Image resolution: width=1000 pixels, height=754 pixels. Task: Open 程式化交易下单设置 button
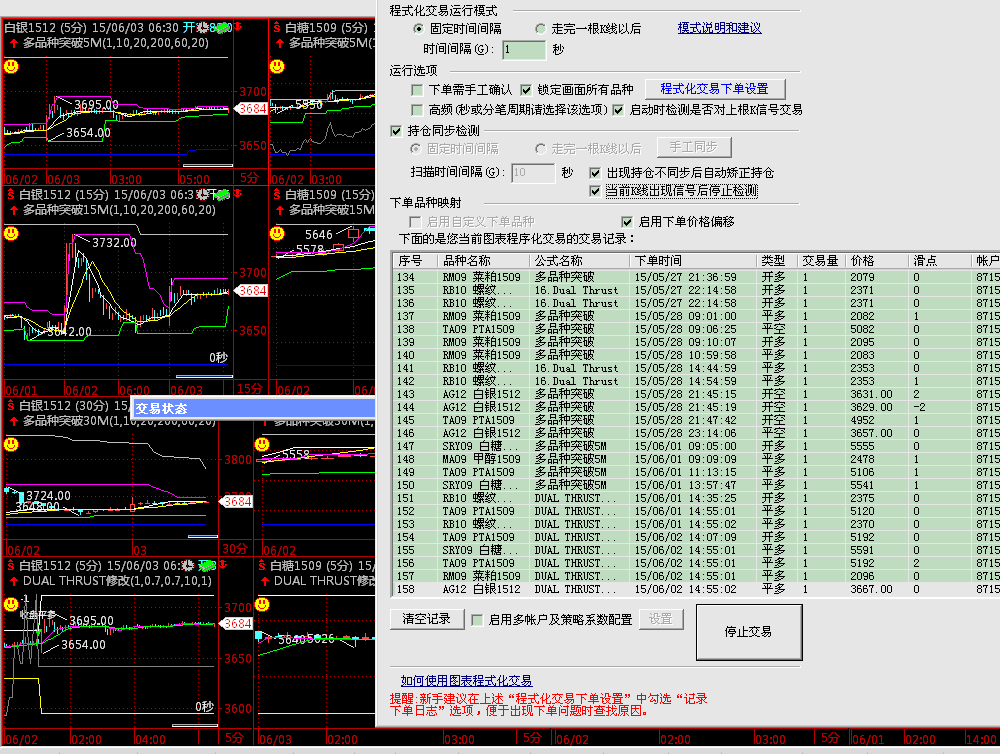pyautogui.click(x=714, y=89)
